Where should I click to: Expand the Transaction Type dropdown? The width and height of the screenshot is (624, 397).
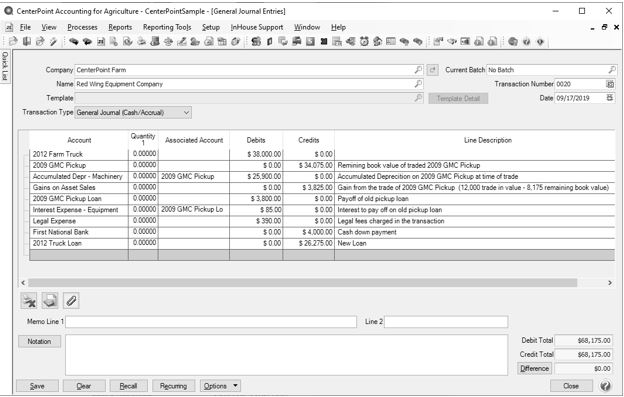pyautogui.click(x=186, y=113)
